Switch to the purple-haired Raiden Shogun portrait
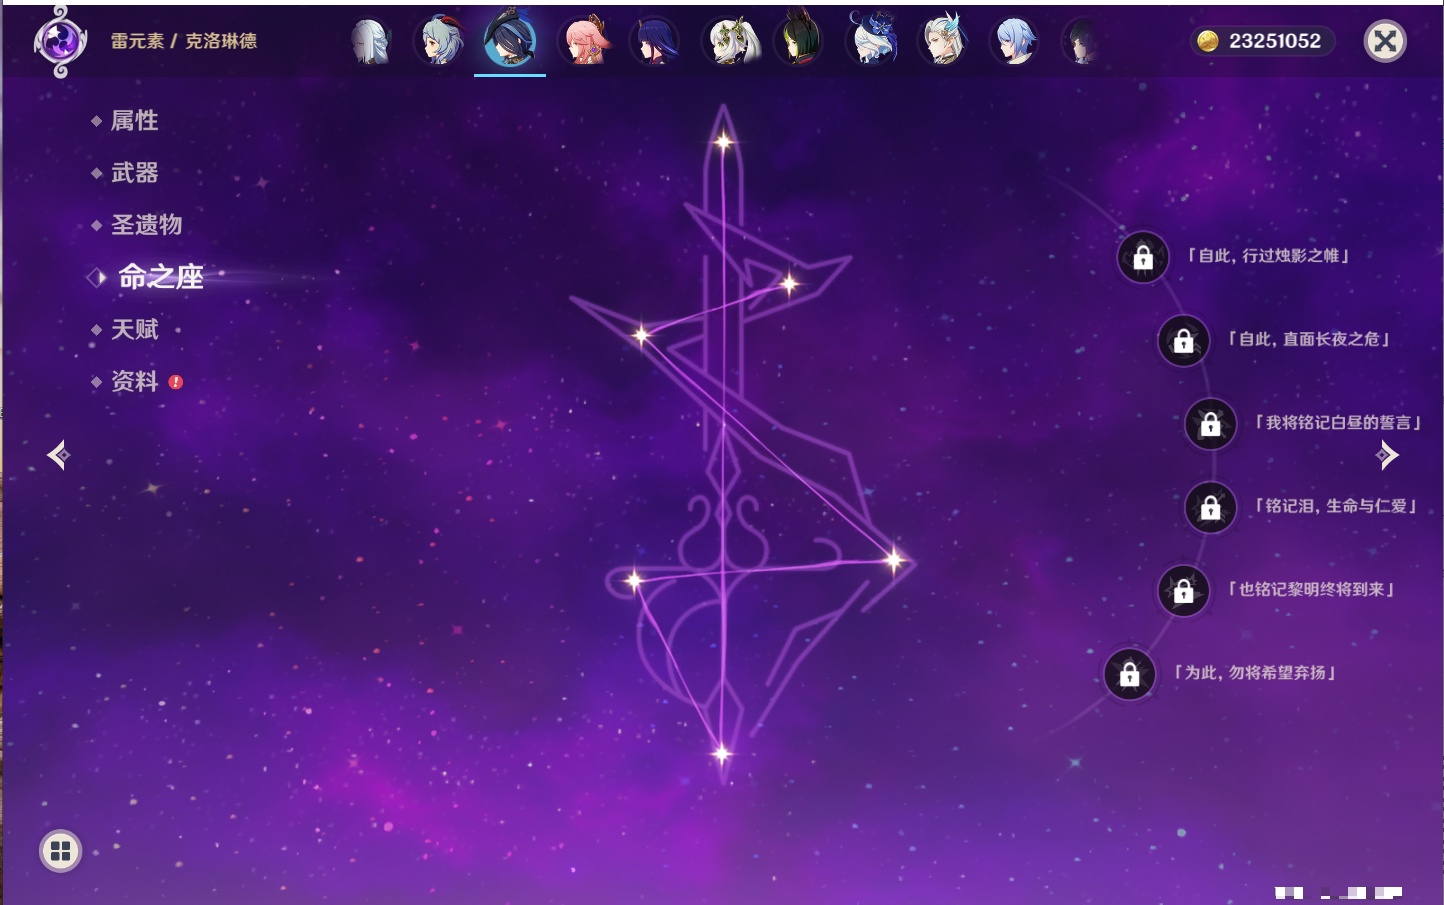 pos(655,41)
